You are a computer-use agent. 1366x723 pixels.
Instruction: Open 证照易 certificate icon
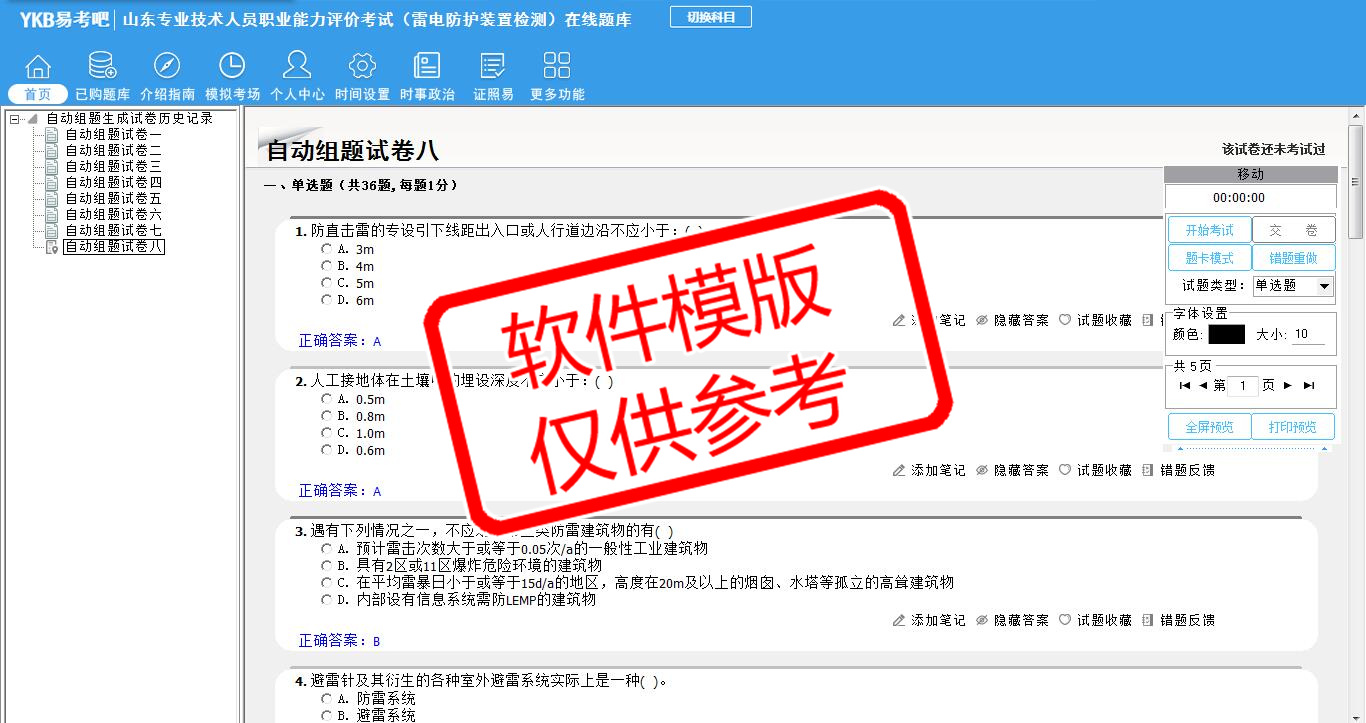(x=493, y=67)
